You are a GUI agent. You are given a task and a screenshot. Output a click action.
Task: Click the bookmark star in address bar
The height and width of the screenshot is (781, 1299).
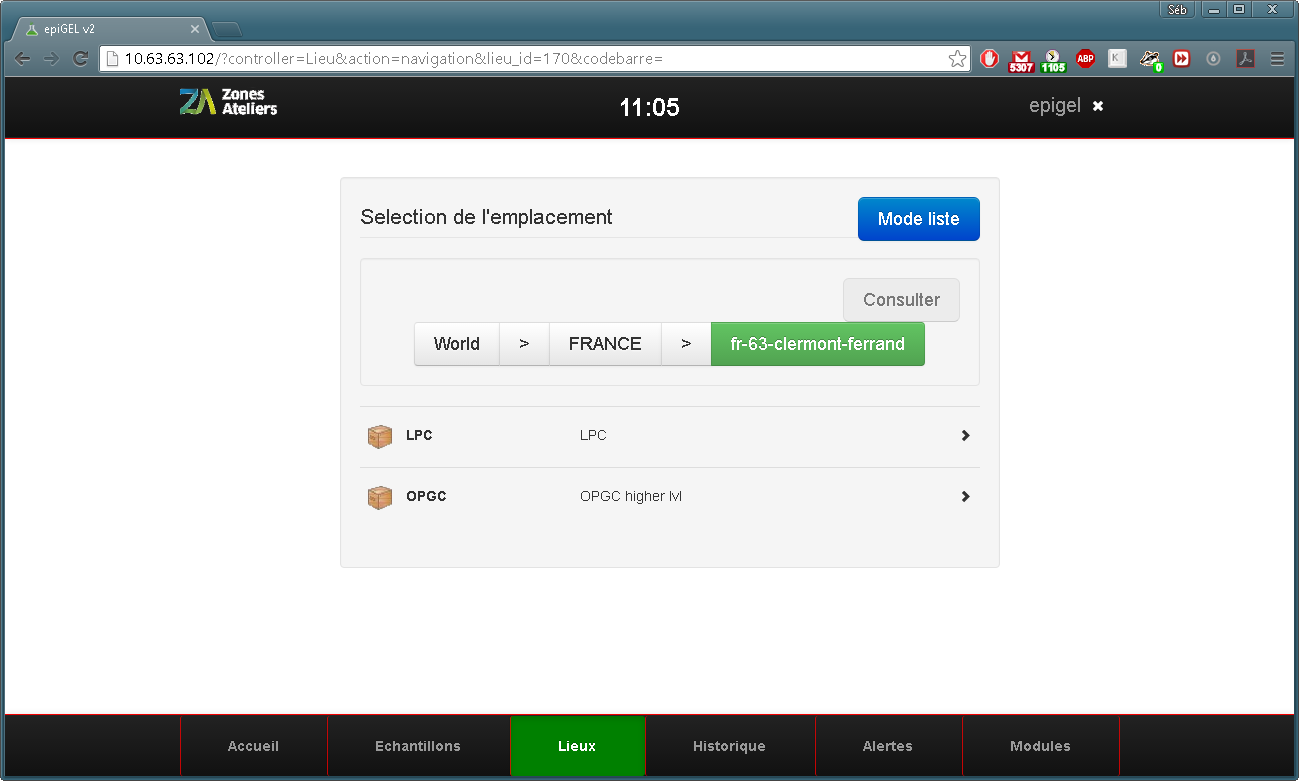(x=957, y=59)
